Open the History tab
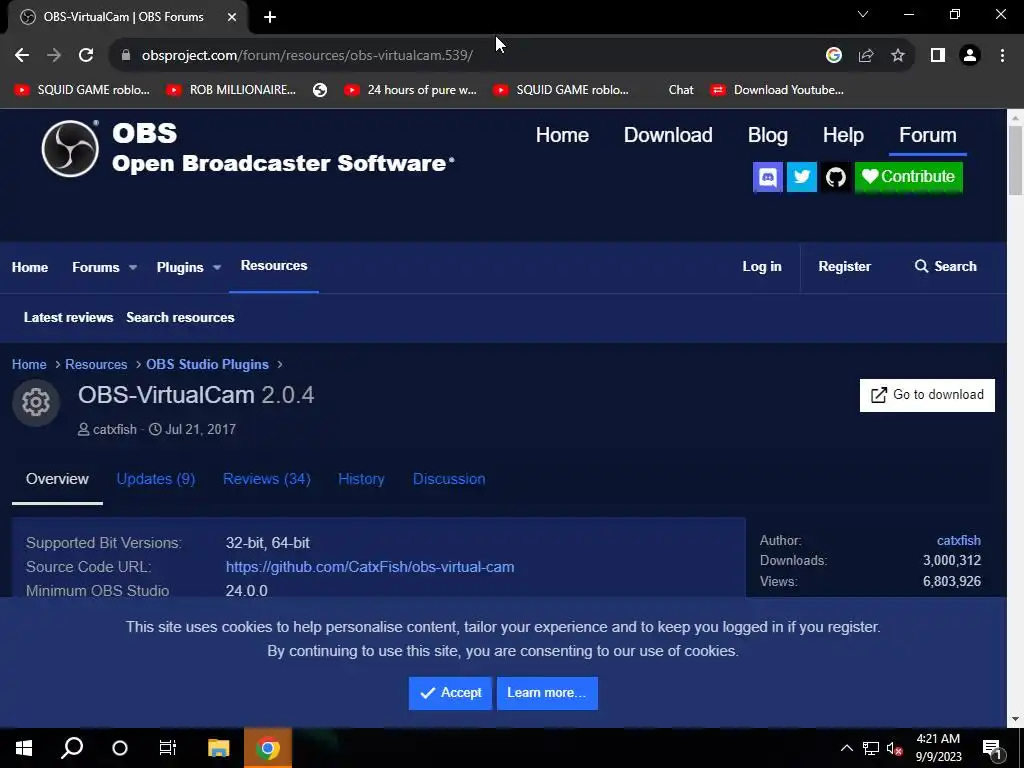Screen dimensions: 1024x768 tap(361, 479)
